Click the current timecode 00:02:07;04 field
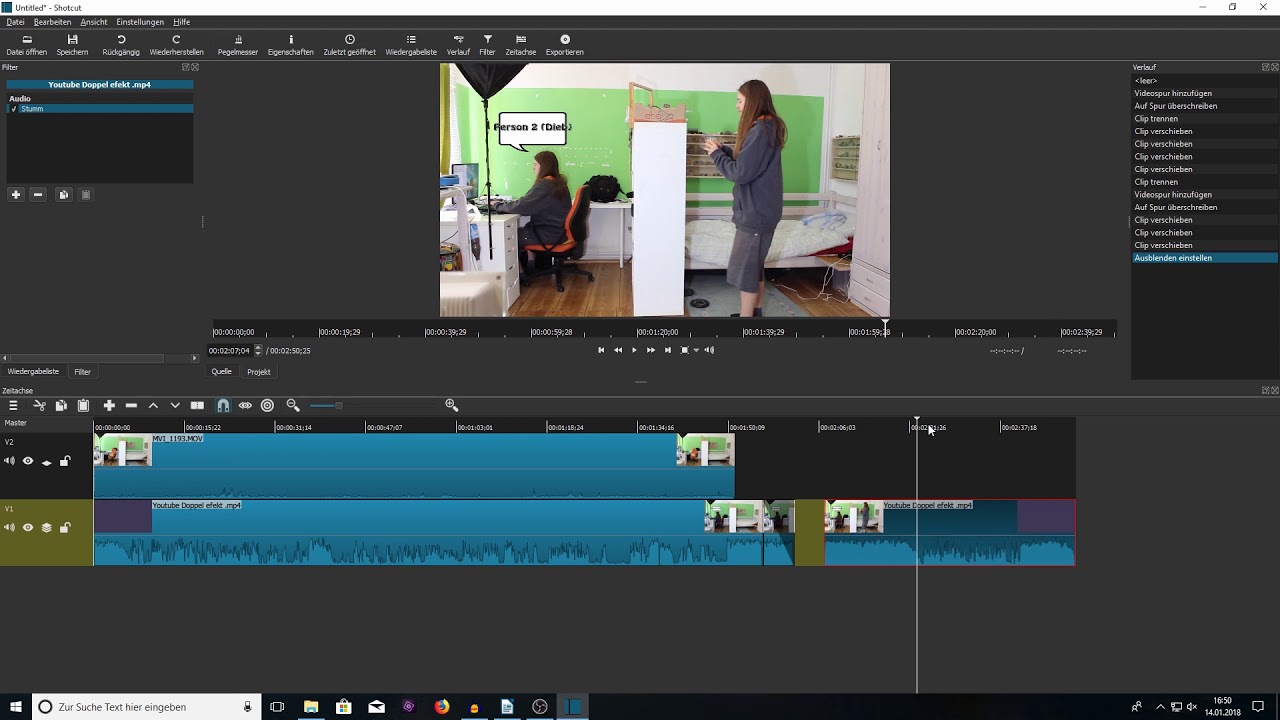This screenshot has height=720, width=1280. click(230, 351)
